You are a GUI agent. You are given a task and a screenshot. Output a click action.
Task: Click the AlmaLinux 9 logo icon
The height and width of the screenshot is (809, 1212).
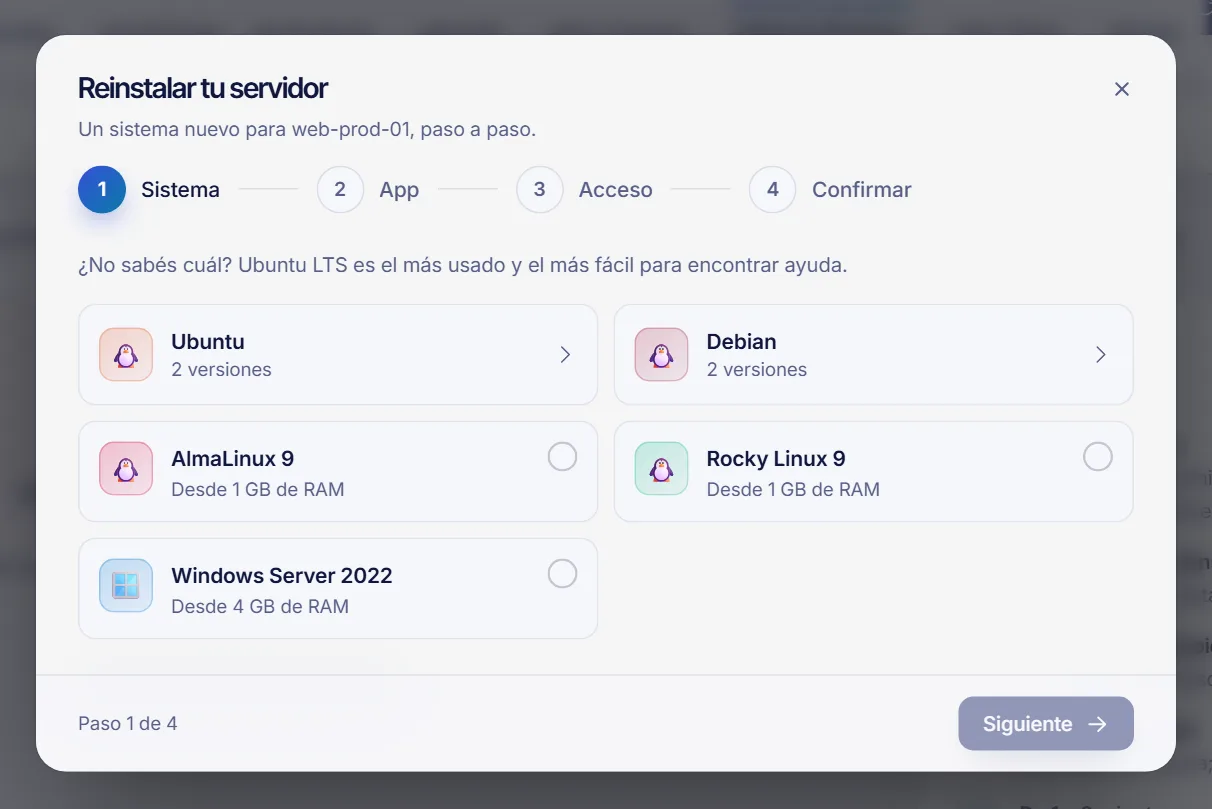[126, 469]
